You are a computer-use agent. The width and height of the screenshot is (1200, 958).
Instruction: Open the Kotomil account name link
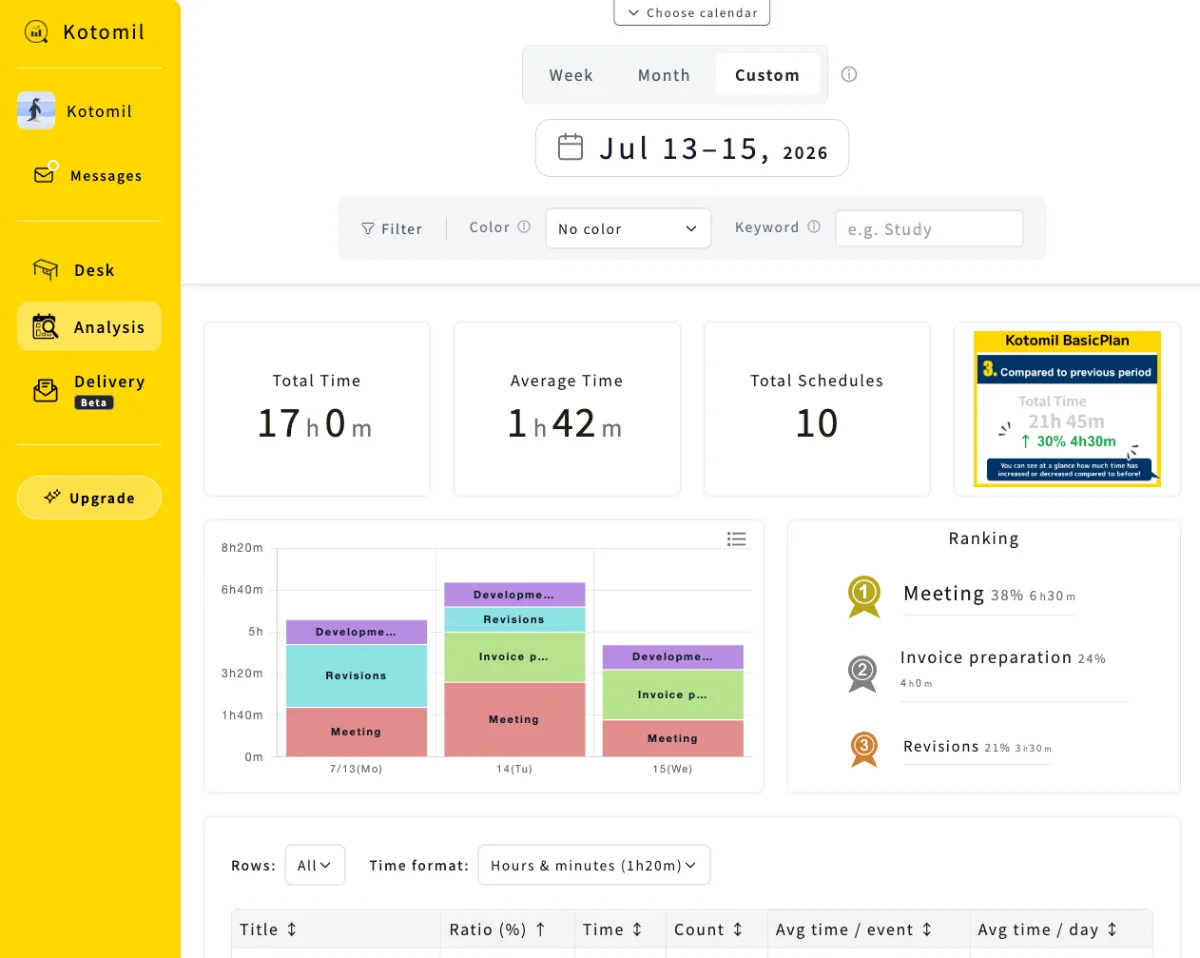coord(99,111)
